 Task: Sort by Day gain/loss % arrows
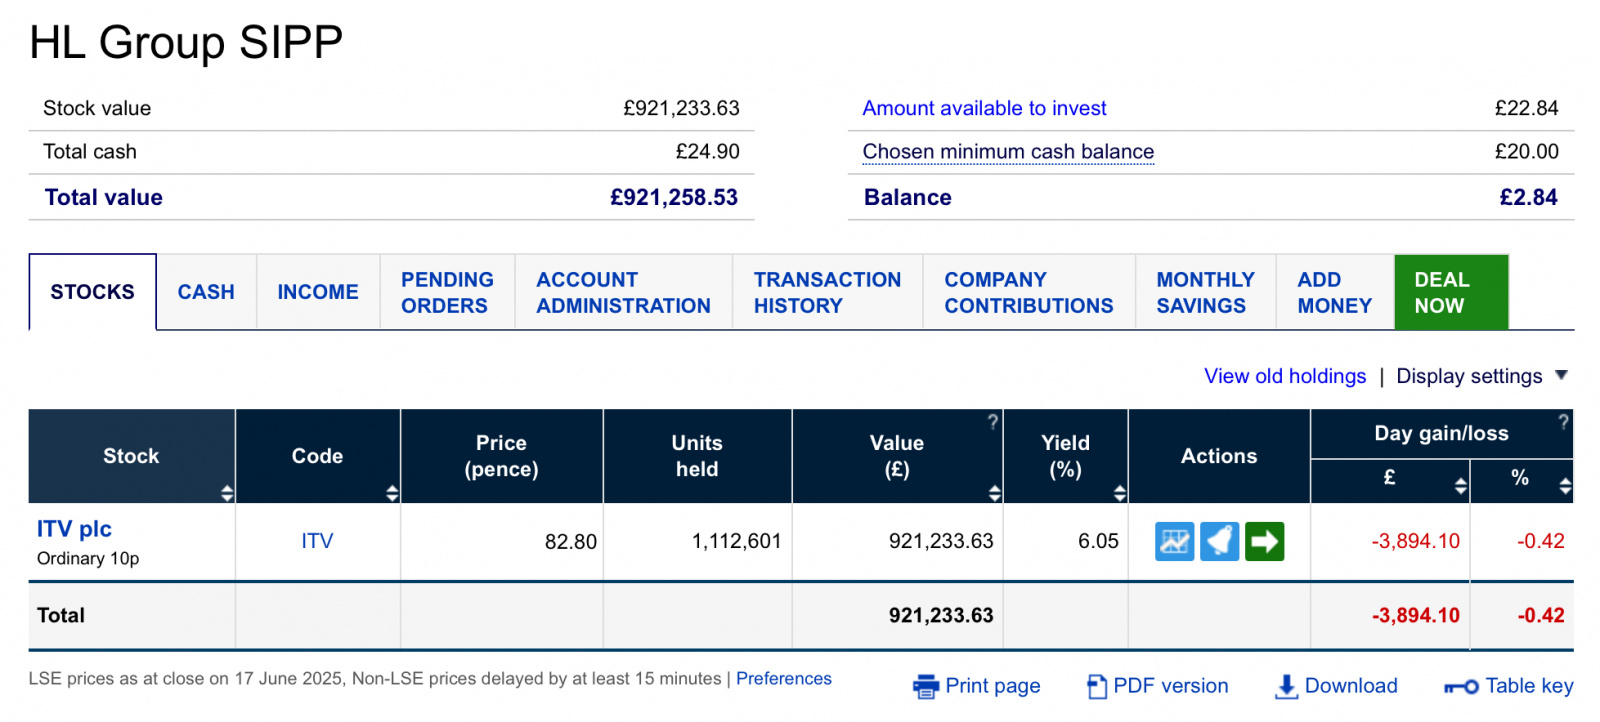click(1565, 486)
